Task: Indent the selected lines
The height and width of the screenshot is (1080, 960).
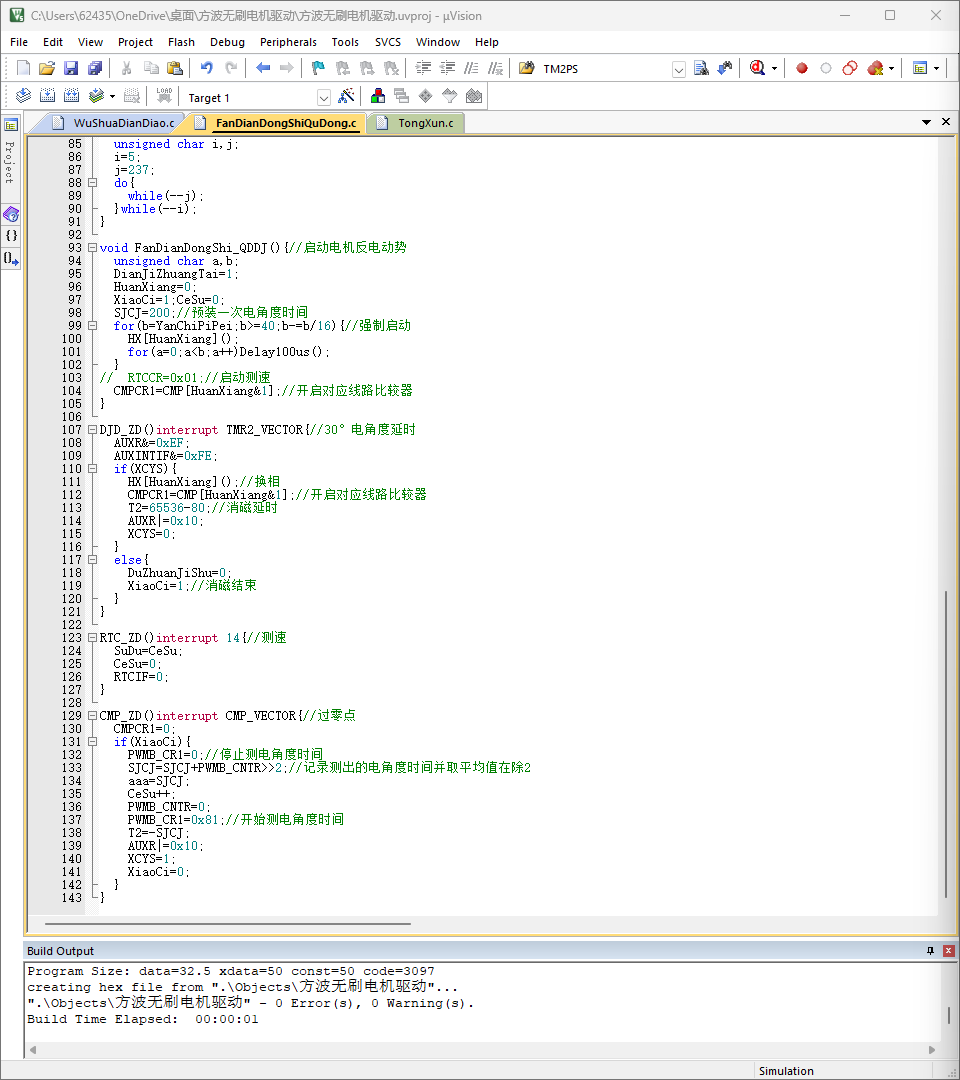Action: [424, 68]
